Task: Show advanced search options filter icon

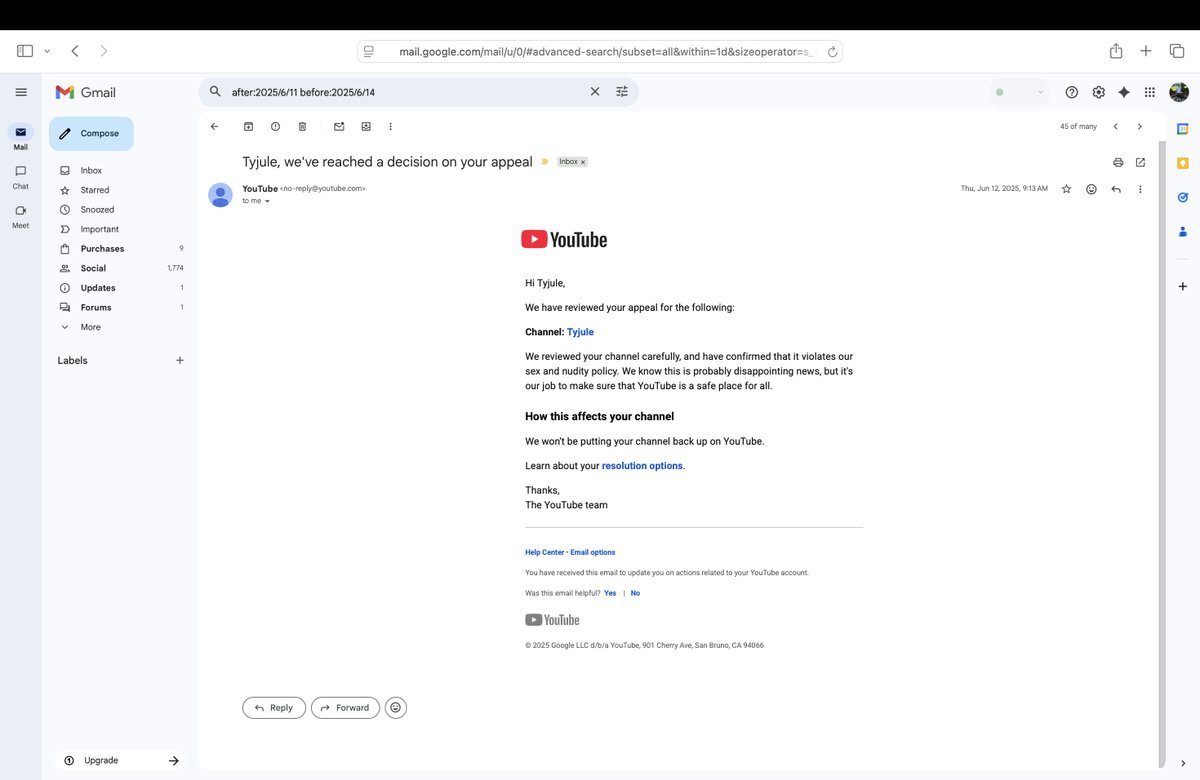Action: pos(622,92)
